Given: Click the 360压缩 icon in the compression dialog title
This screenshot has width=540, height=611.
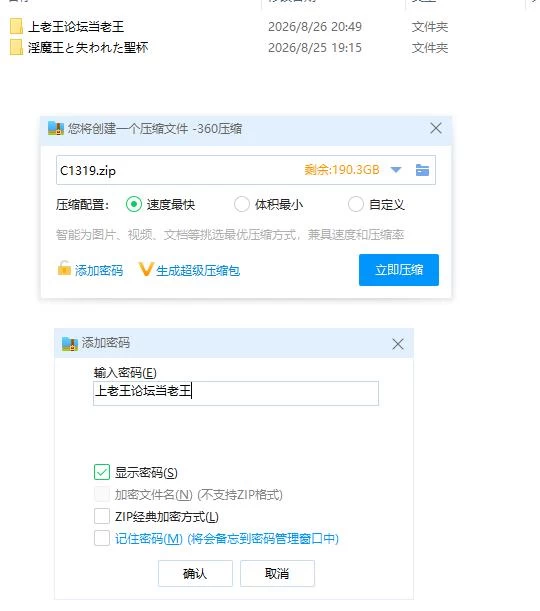Looking at the screenshot, I should tap(56, 128).
